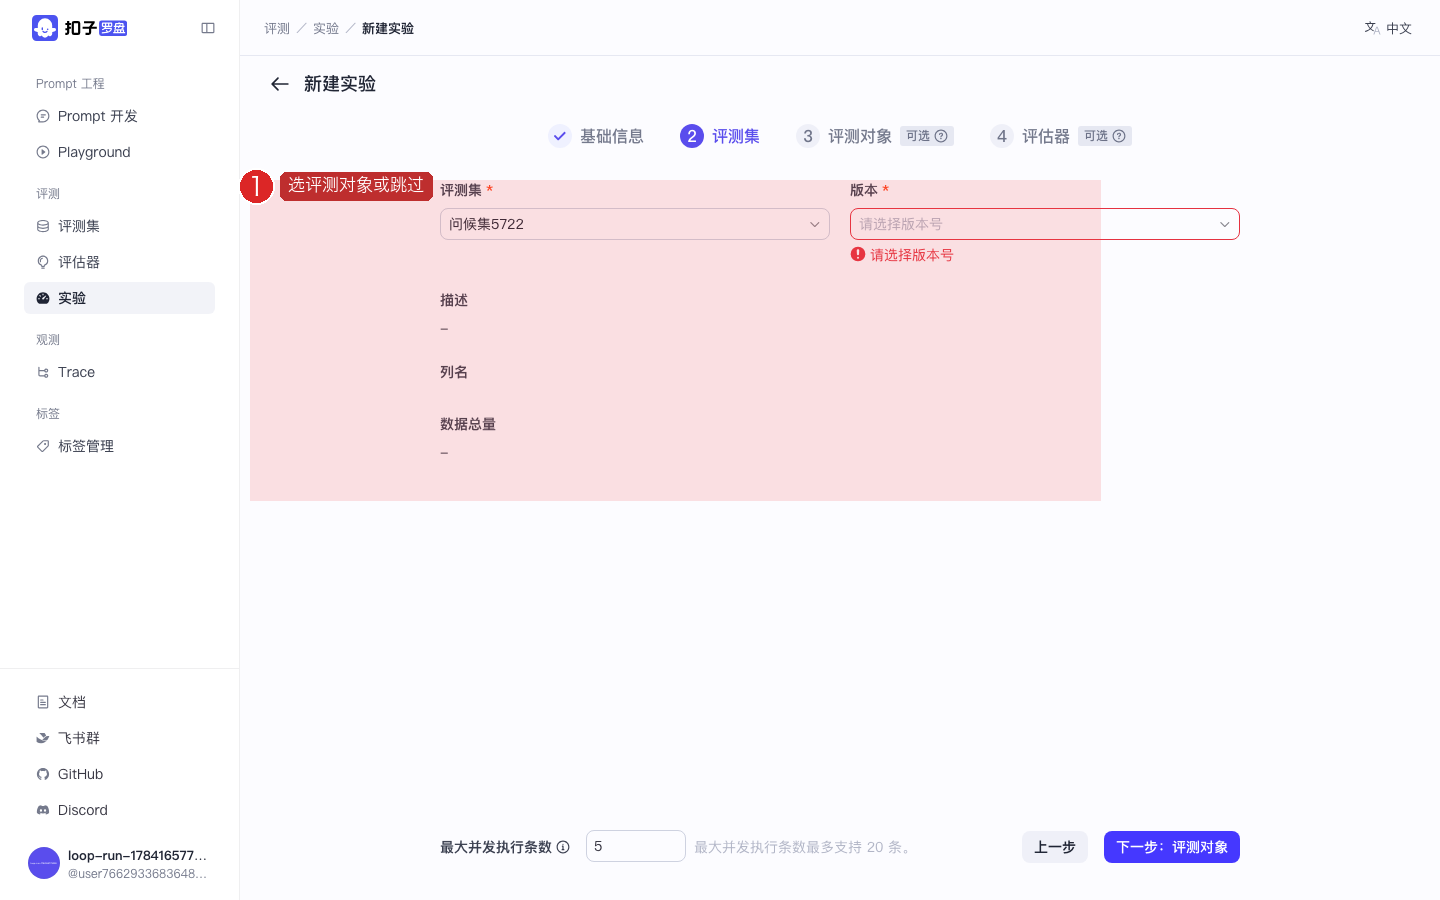Click the Prompt 开发 chat icon
This screenshot has width=1440, height=900.
tap(43, 116)
